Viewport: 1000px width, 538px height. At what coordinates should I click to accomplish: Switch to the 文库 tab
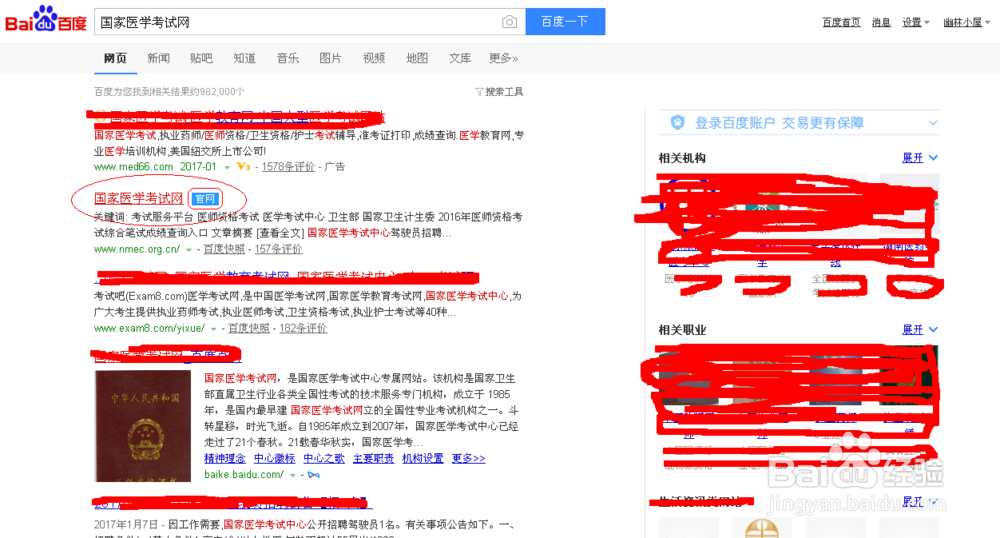point(460,58)
